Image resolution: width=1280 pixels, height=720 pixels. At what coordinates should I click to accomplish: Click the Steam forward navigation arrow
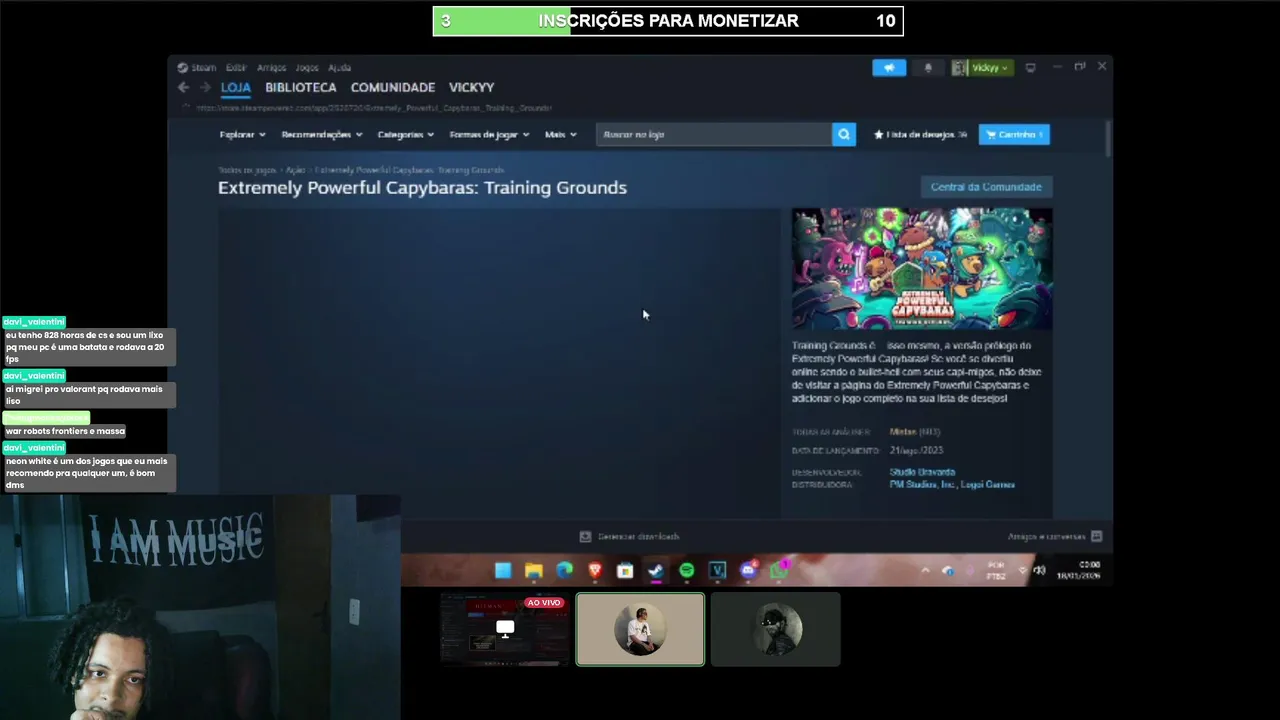click(205, 87)
